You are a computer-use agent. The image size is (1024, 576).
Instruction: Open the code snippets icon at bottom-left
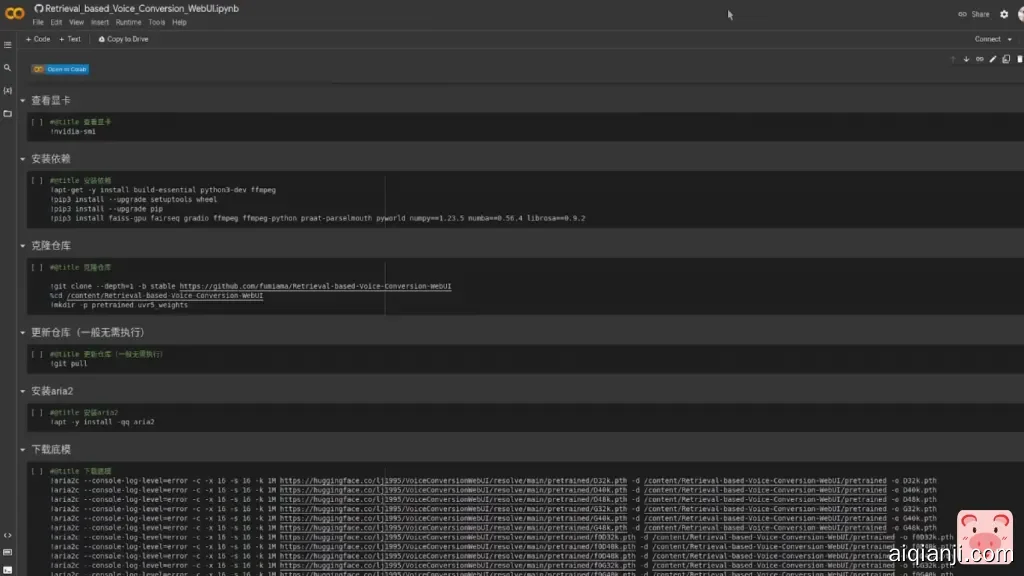[x=8, y=536]
